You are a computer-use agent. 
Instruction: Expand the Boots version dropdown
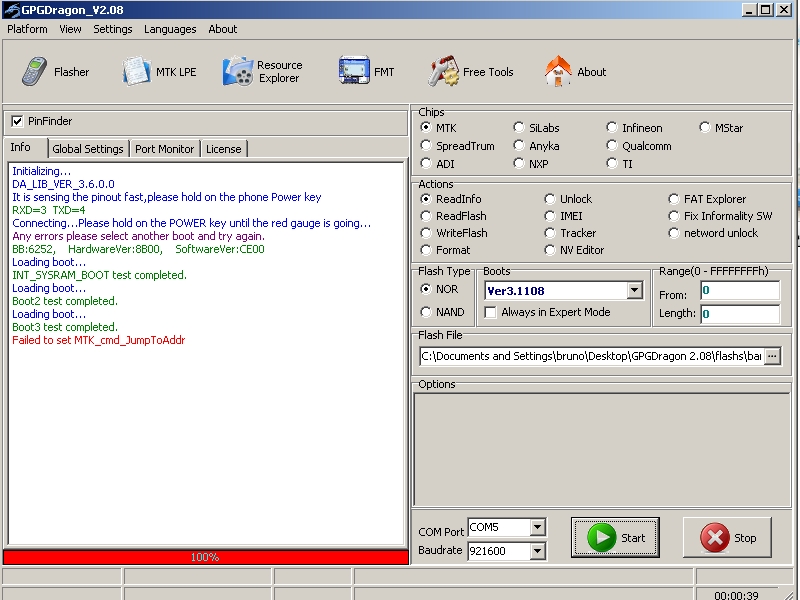(x=634, y=291)
